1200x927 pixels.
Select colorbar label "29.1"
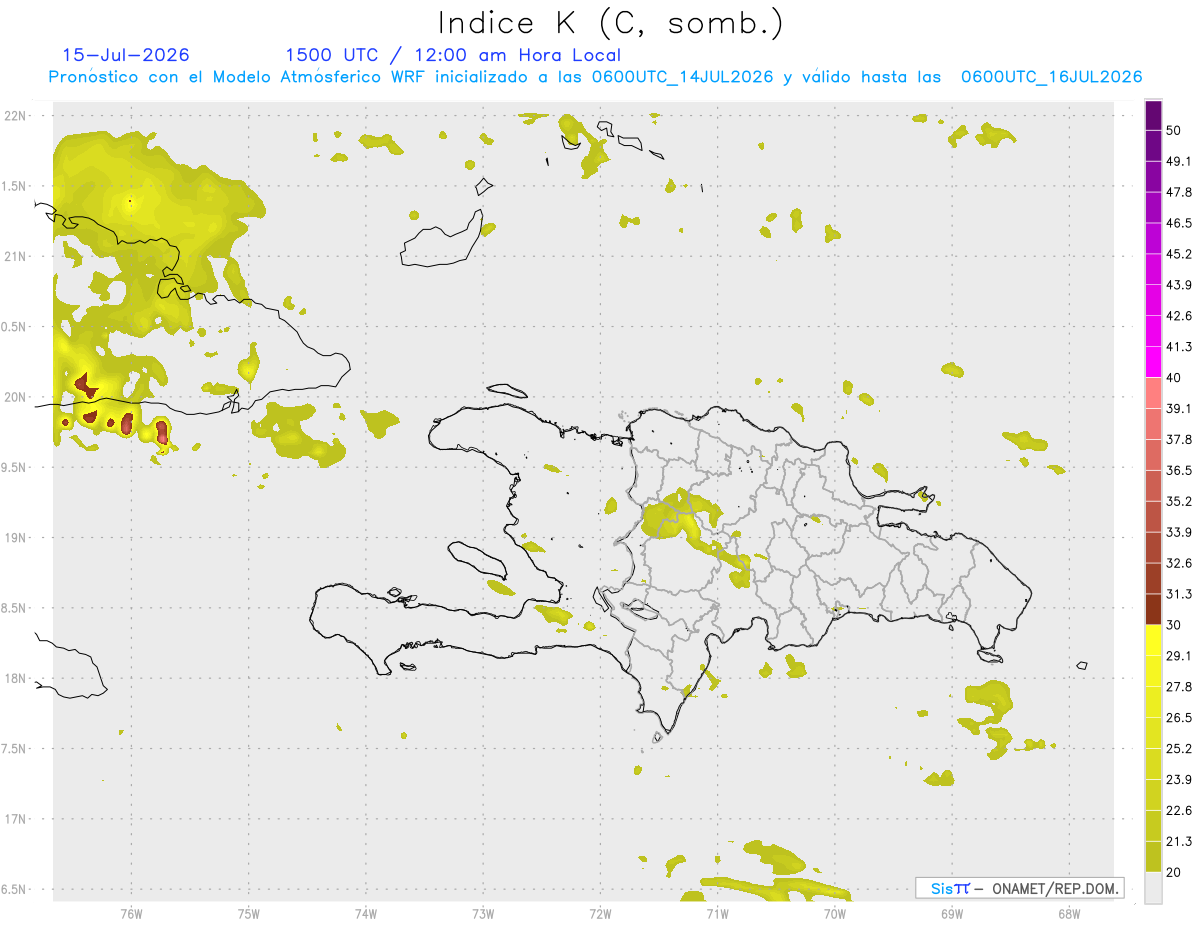[1179, 656]
